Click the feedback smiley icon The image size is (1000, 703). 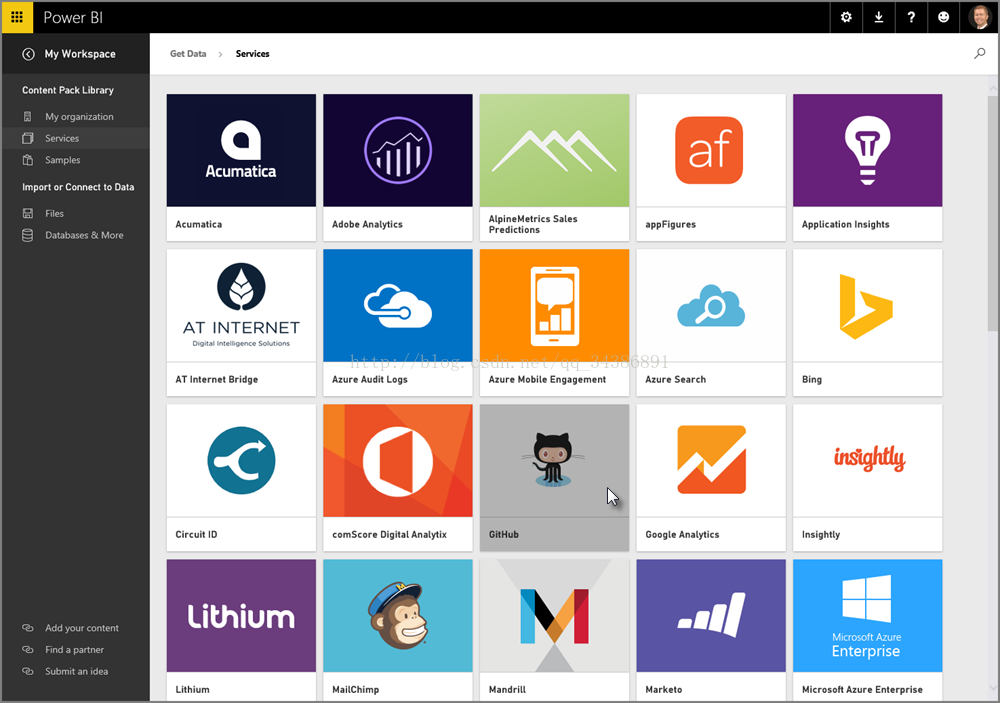[x=943, y=17]
